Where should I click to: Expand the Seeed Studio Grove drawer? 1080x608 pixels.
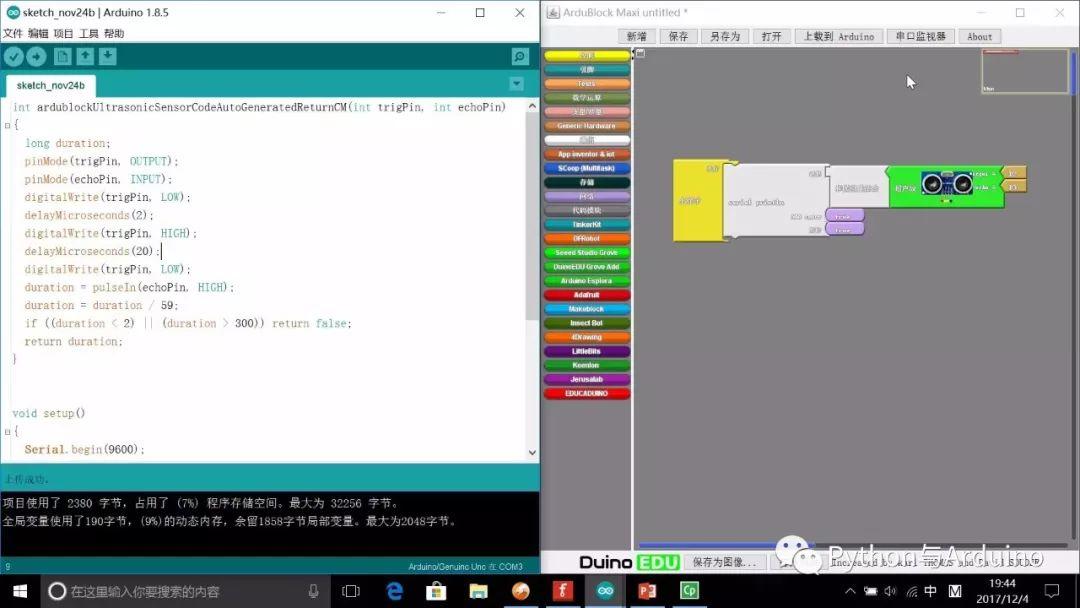587,253
